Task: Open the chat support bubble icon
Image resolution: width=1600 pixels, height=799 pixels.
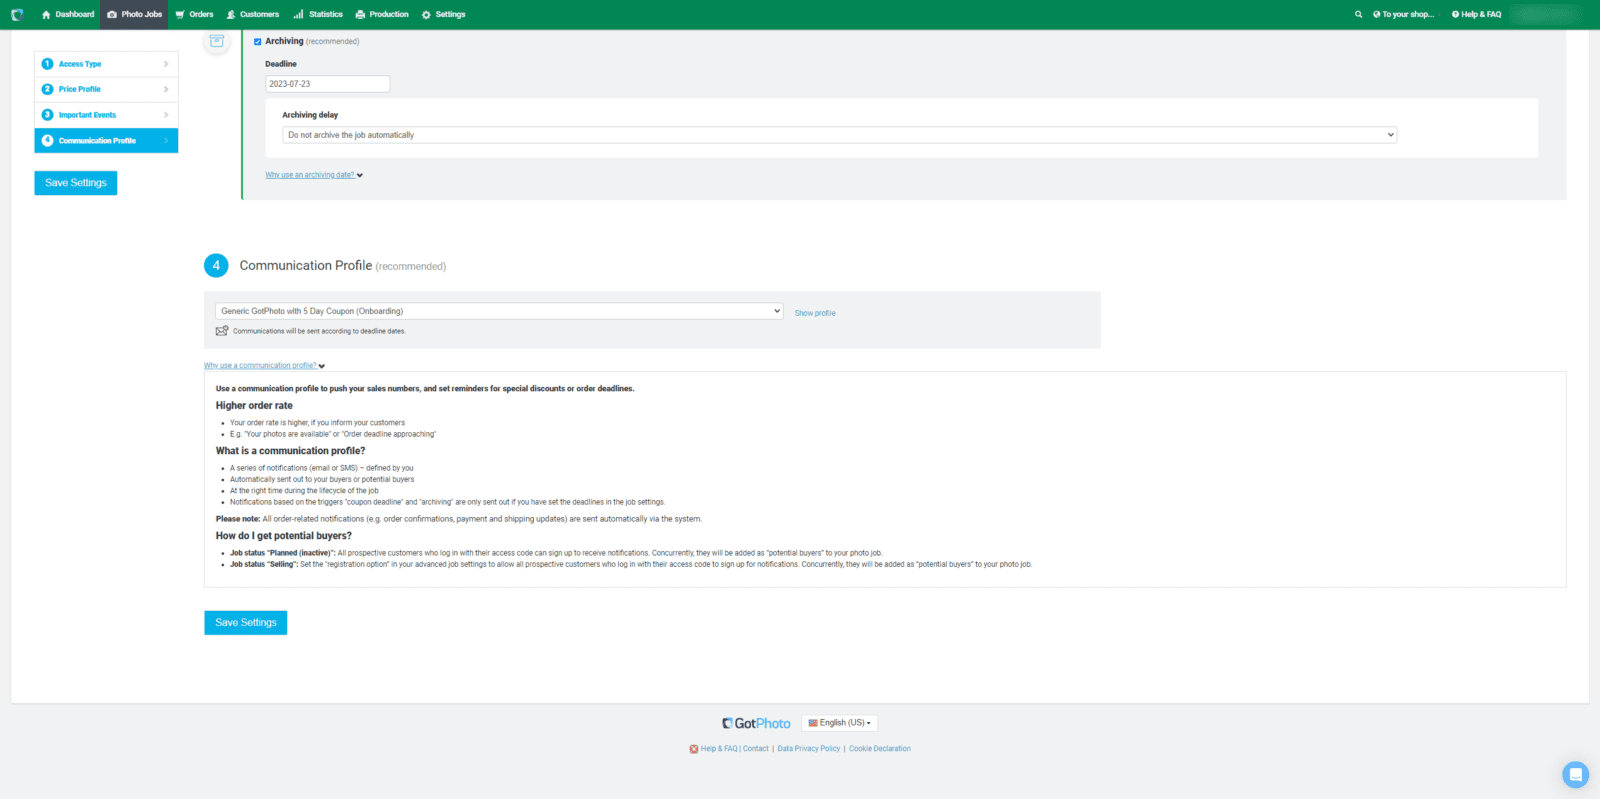Action: (x=1575, y=774)
